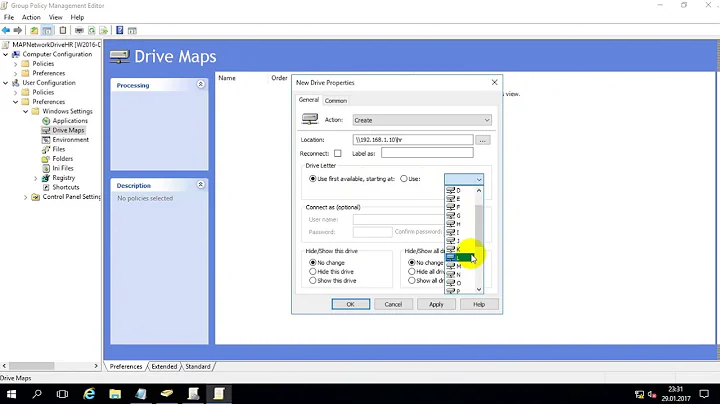Screen dimensions: 720x404
Task: Expand Preferences under Computer Configuration
Action: point(16,73)
